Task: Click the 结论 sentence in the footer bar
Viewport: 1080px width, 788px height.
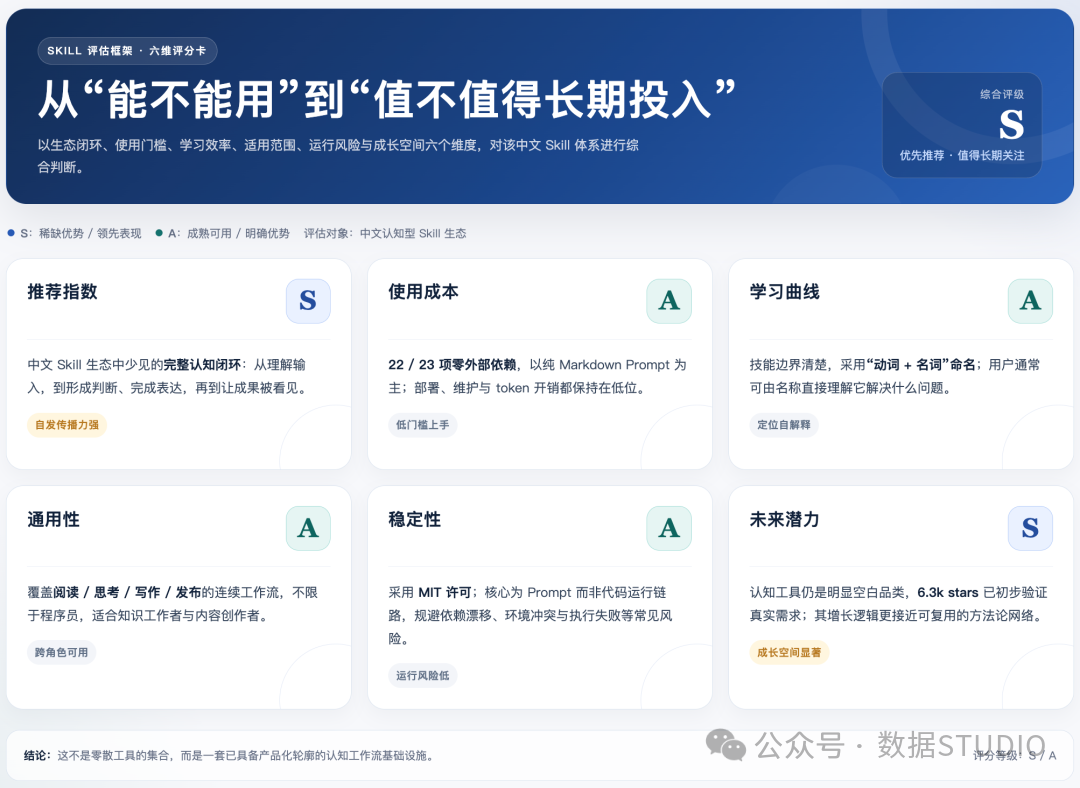Action: [229, 756]
